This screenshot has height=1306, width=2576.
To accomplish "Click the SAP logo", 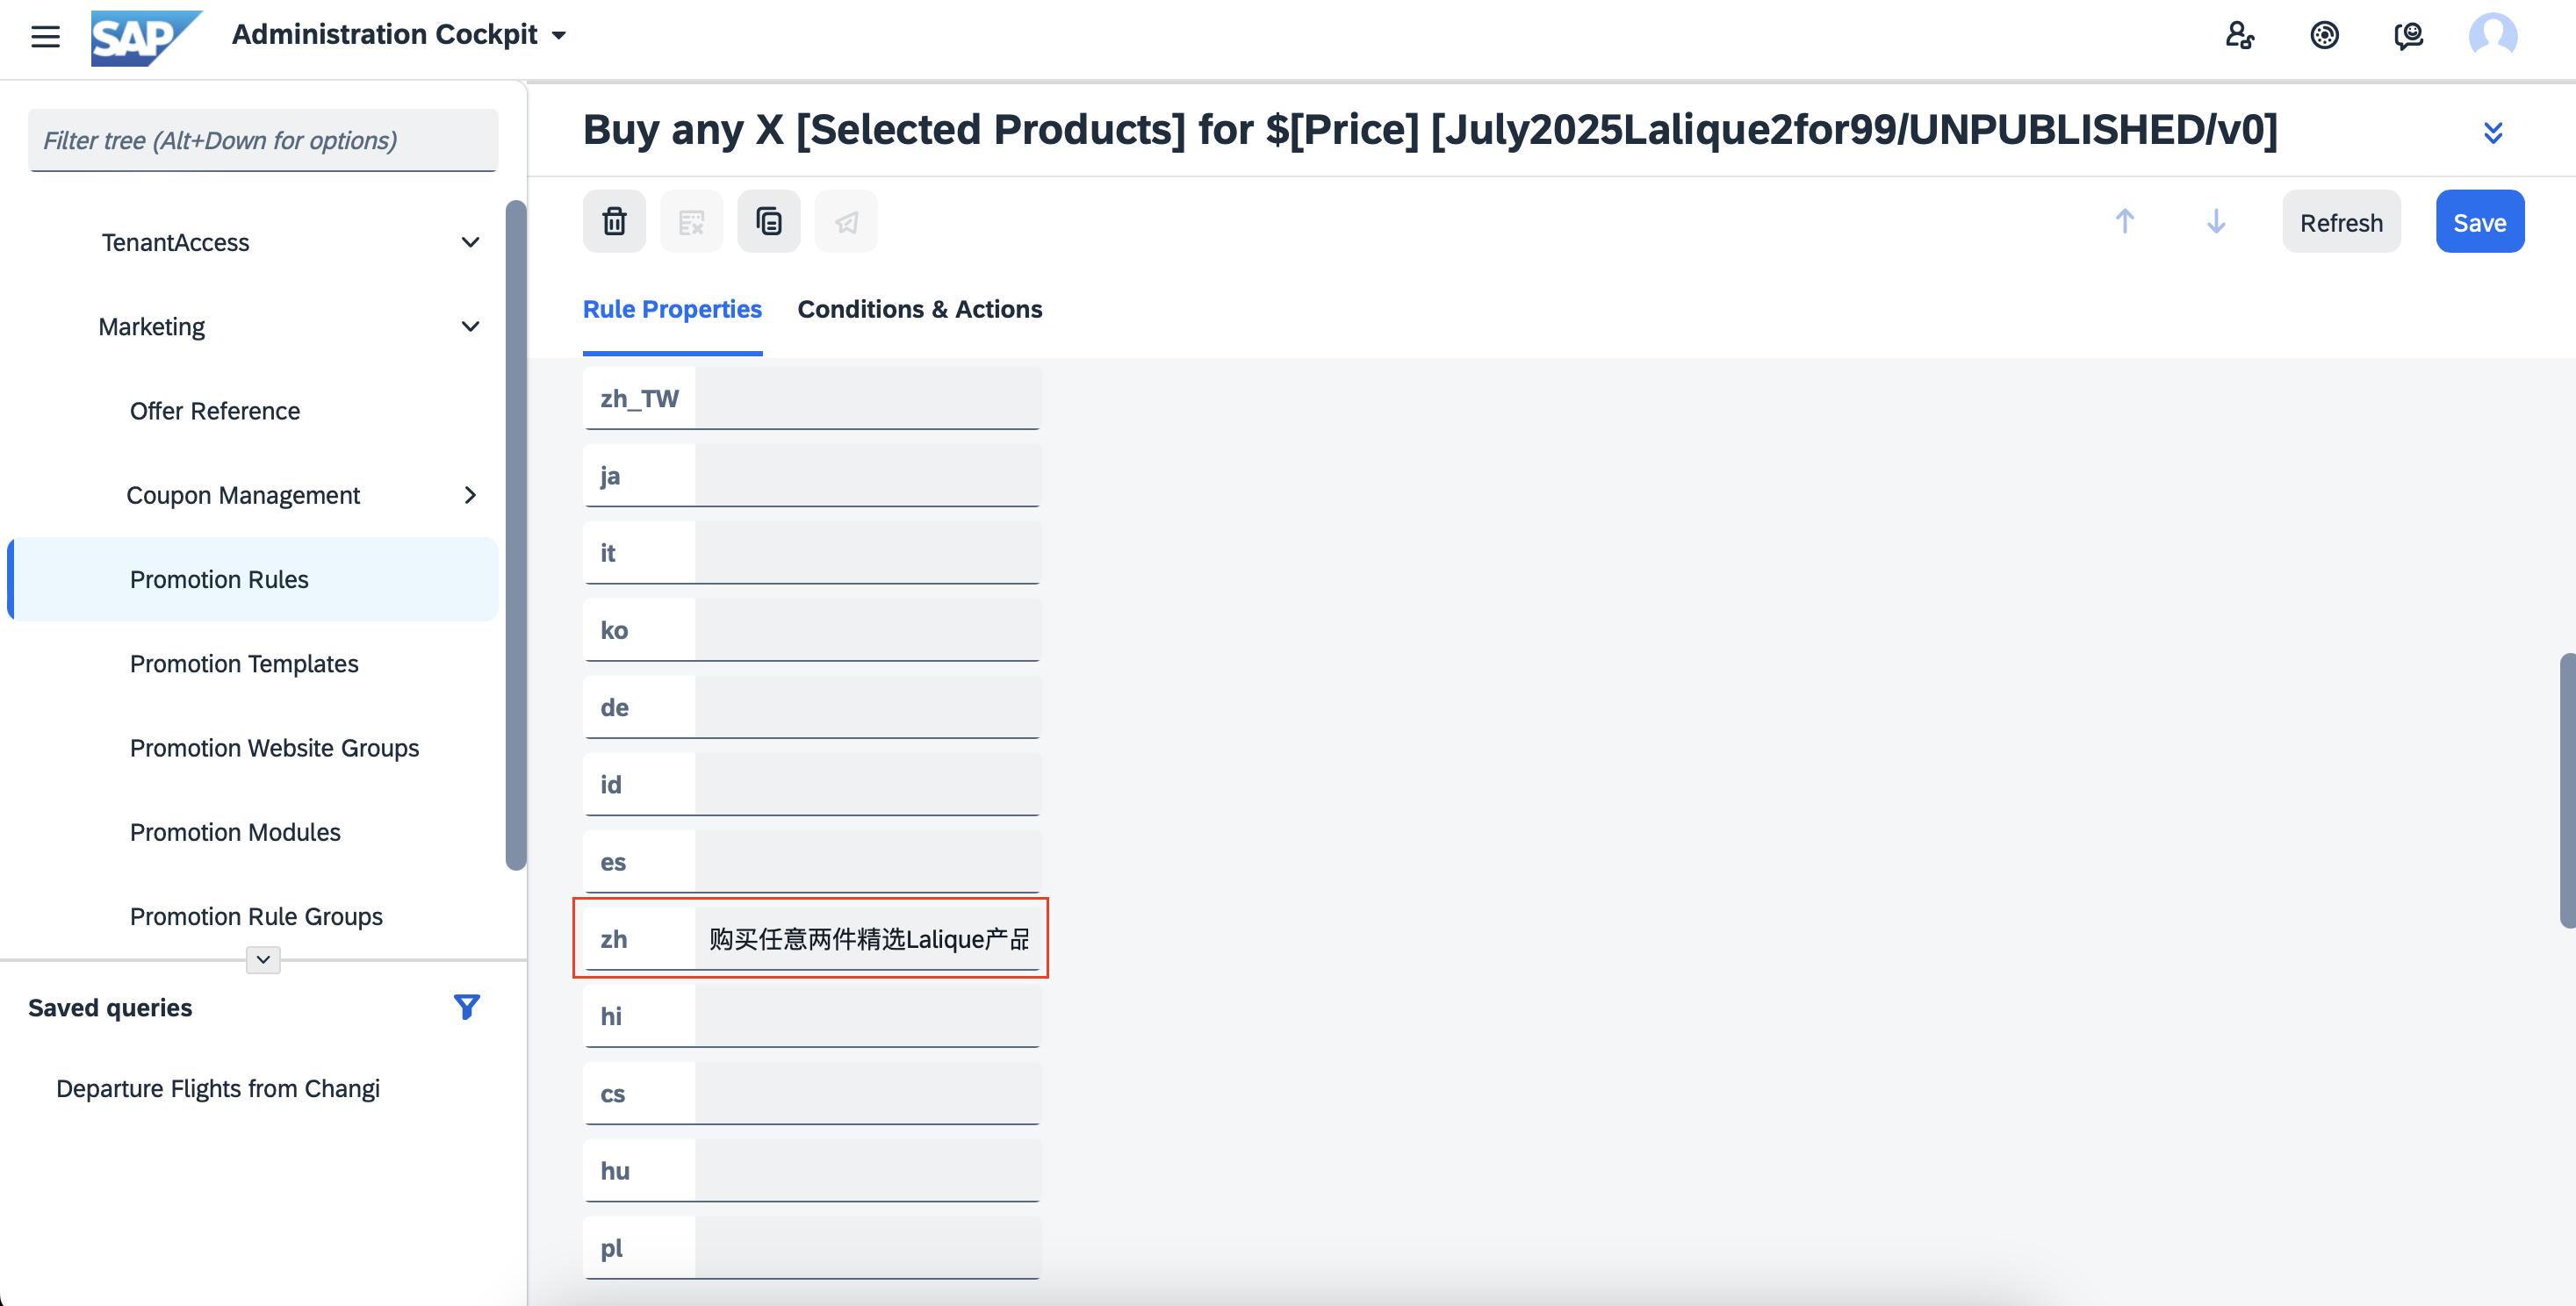I will click(146, 37).
